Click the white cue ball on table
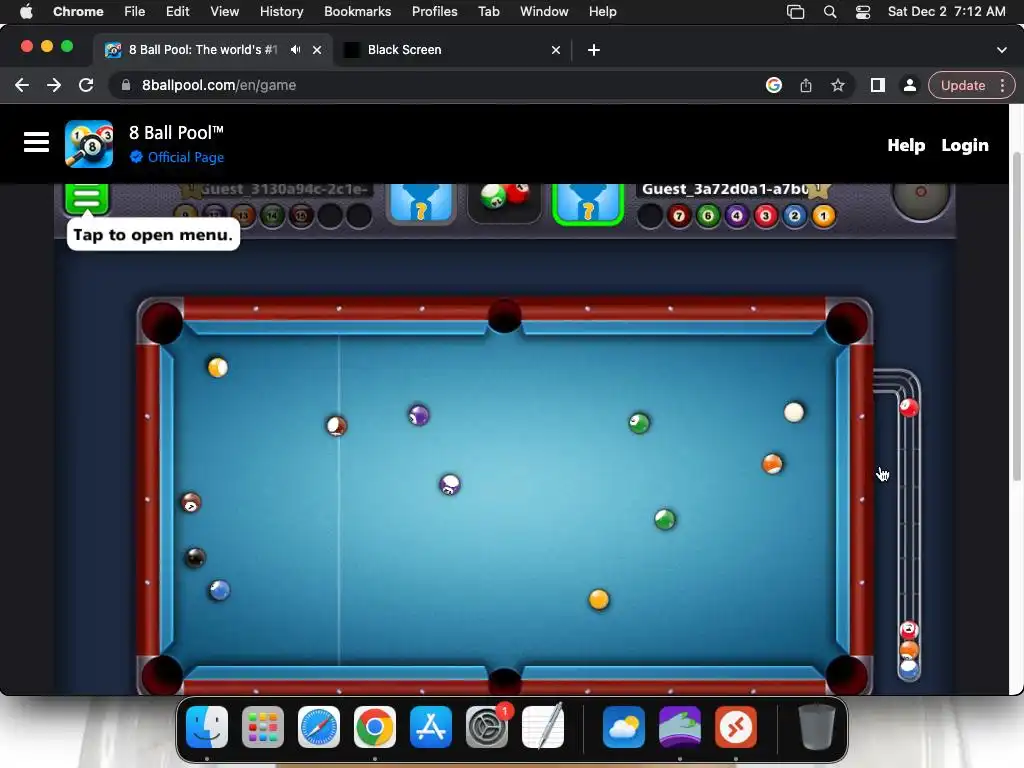The width and height of the screenshot is (1024, 768). coord(794,412)
